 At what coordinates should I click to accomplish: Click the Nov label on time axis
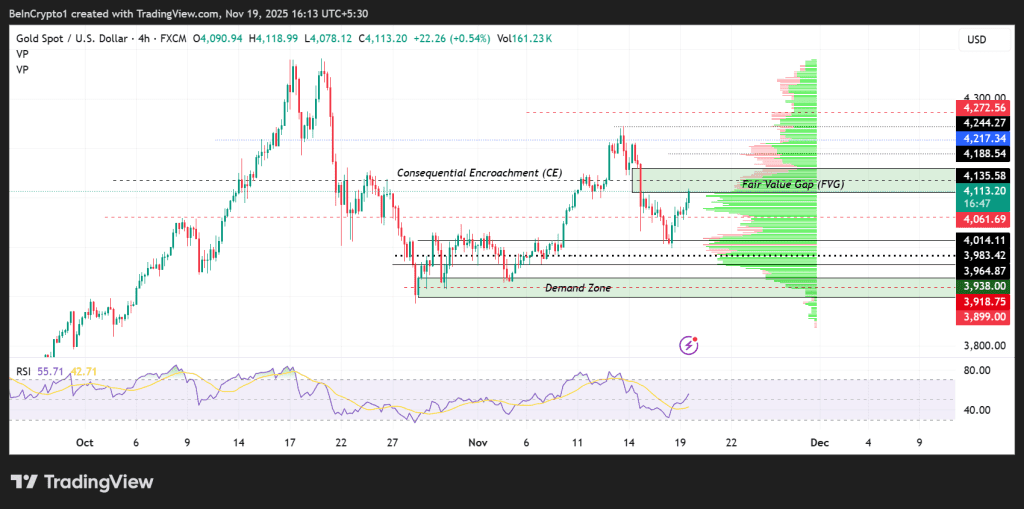click(476, 441)
